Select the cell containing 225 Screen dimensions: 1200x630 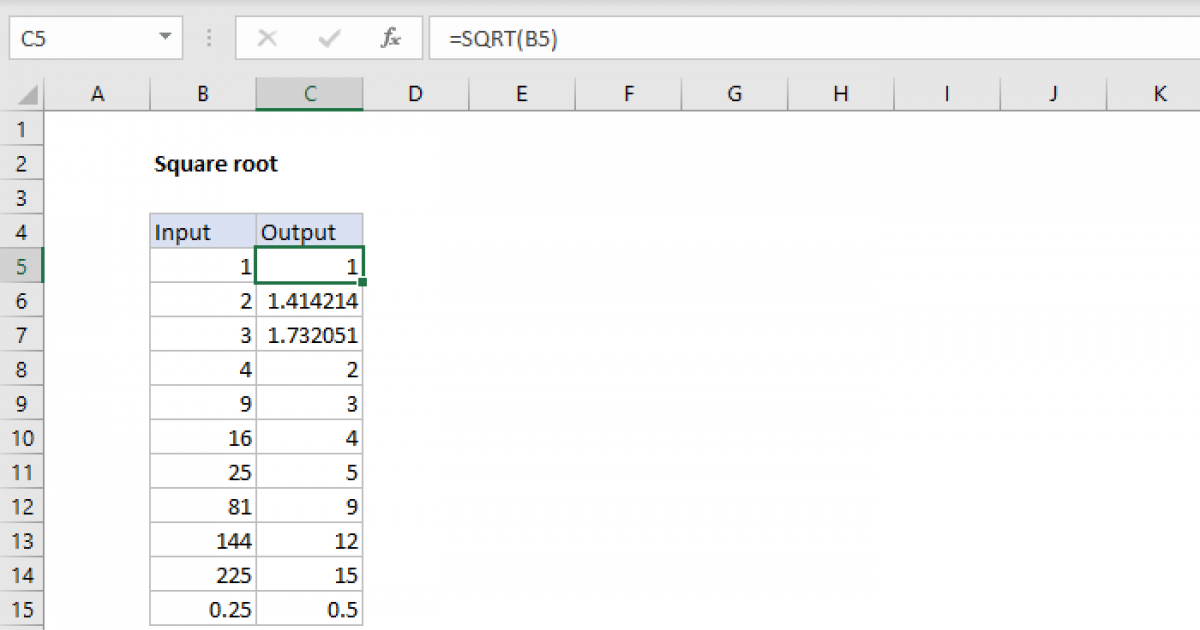[x=202, y=575]
